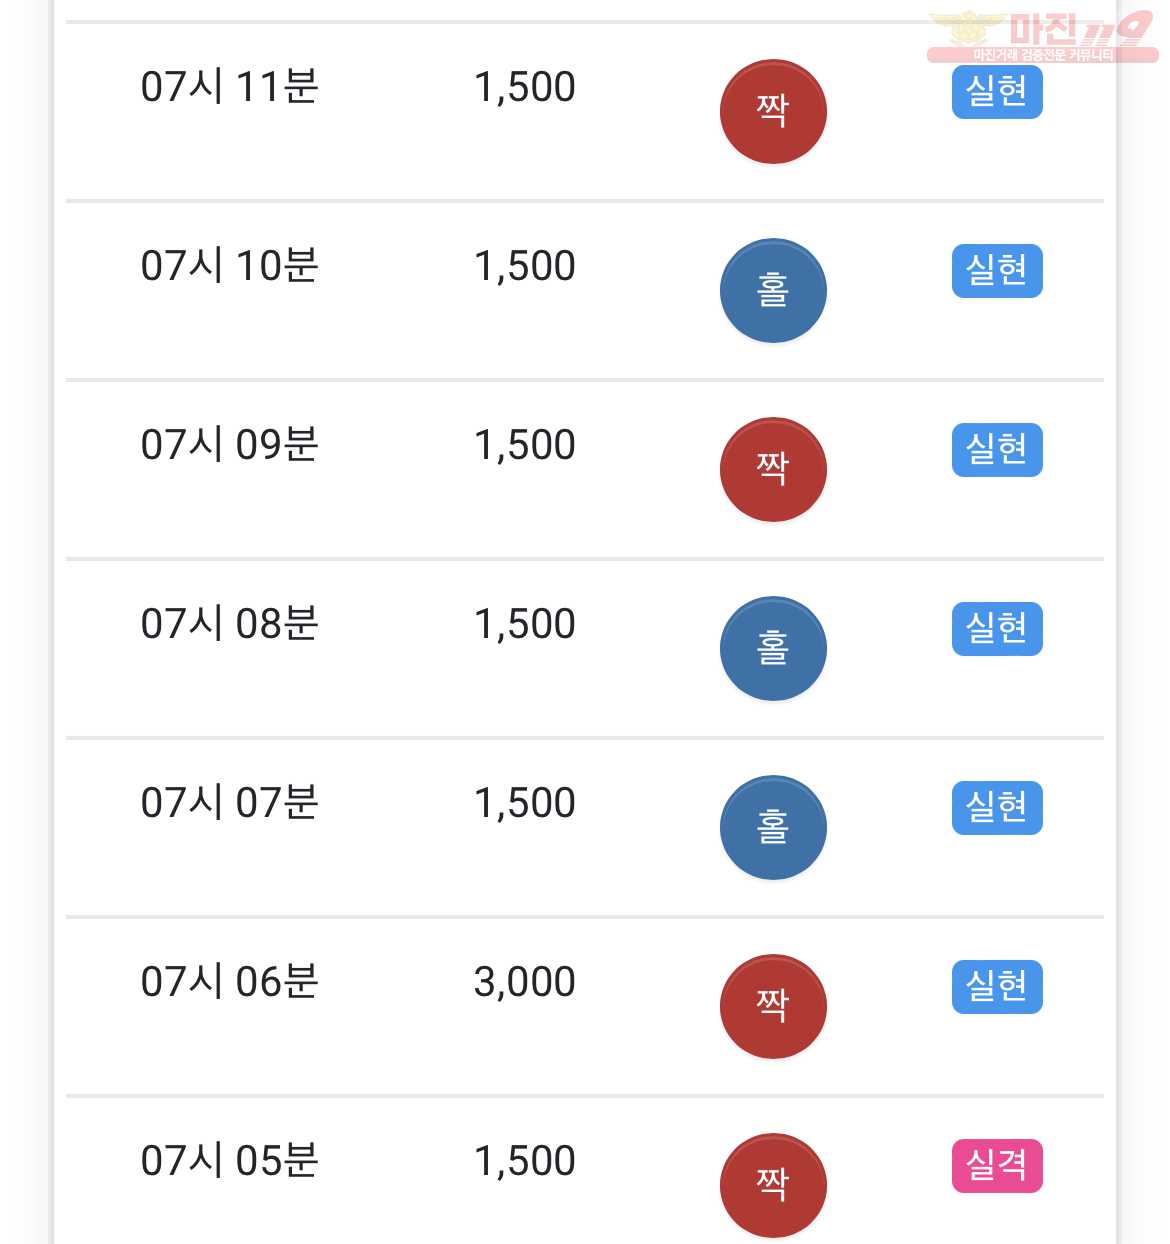Click the 07시 11분 time label

point(230,87)
